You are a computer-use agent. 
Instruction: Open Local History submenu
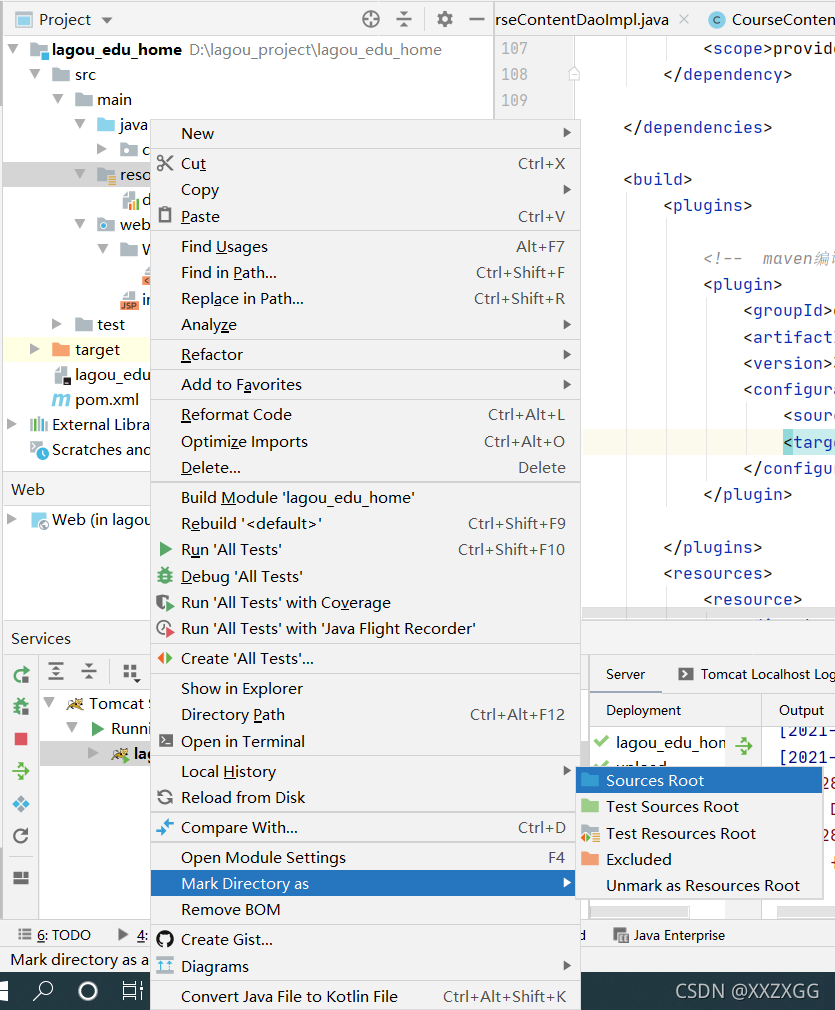coord(365,771)
